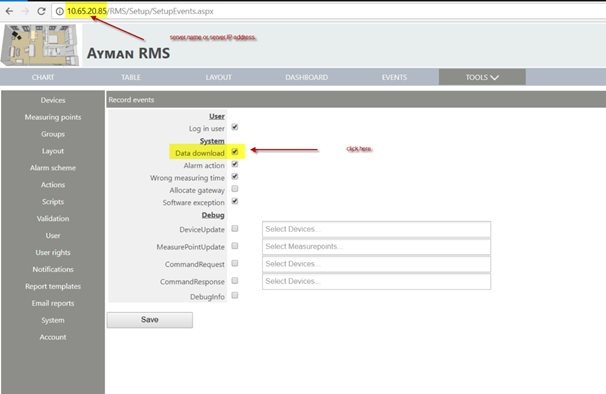Enable the MeasurePointUpdate checkbox
This screenshot has height=394, width=606.
click(235, 246)
